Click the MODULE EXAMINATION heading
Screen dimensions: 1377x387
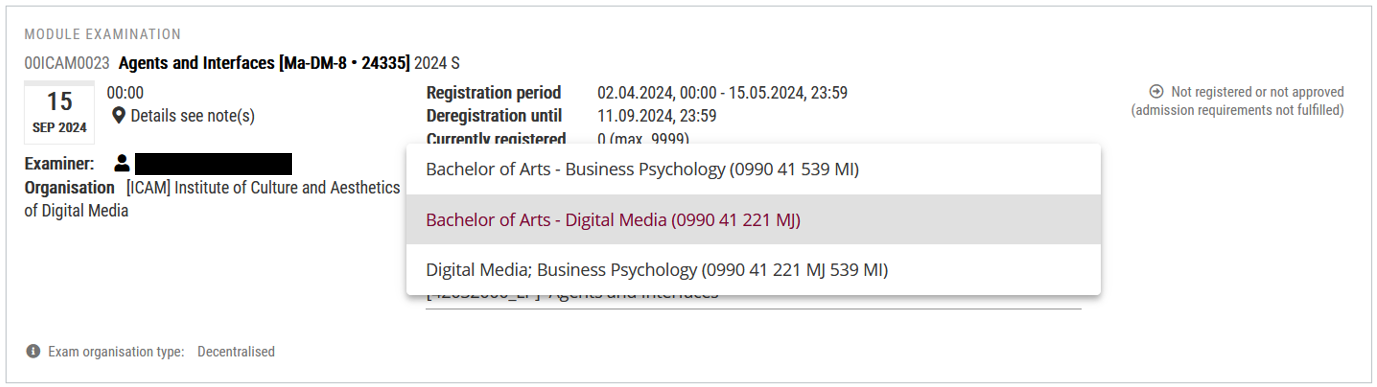point(103,35)
